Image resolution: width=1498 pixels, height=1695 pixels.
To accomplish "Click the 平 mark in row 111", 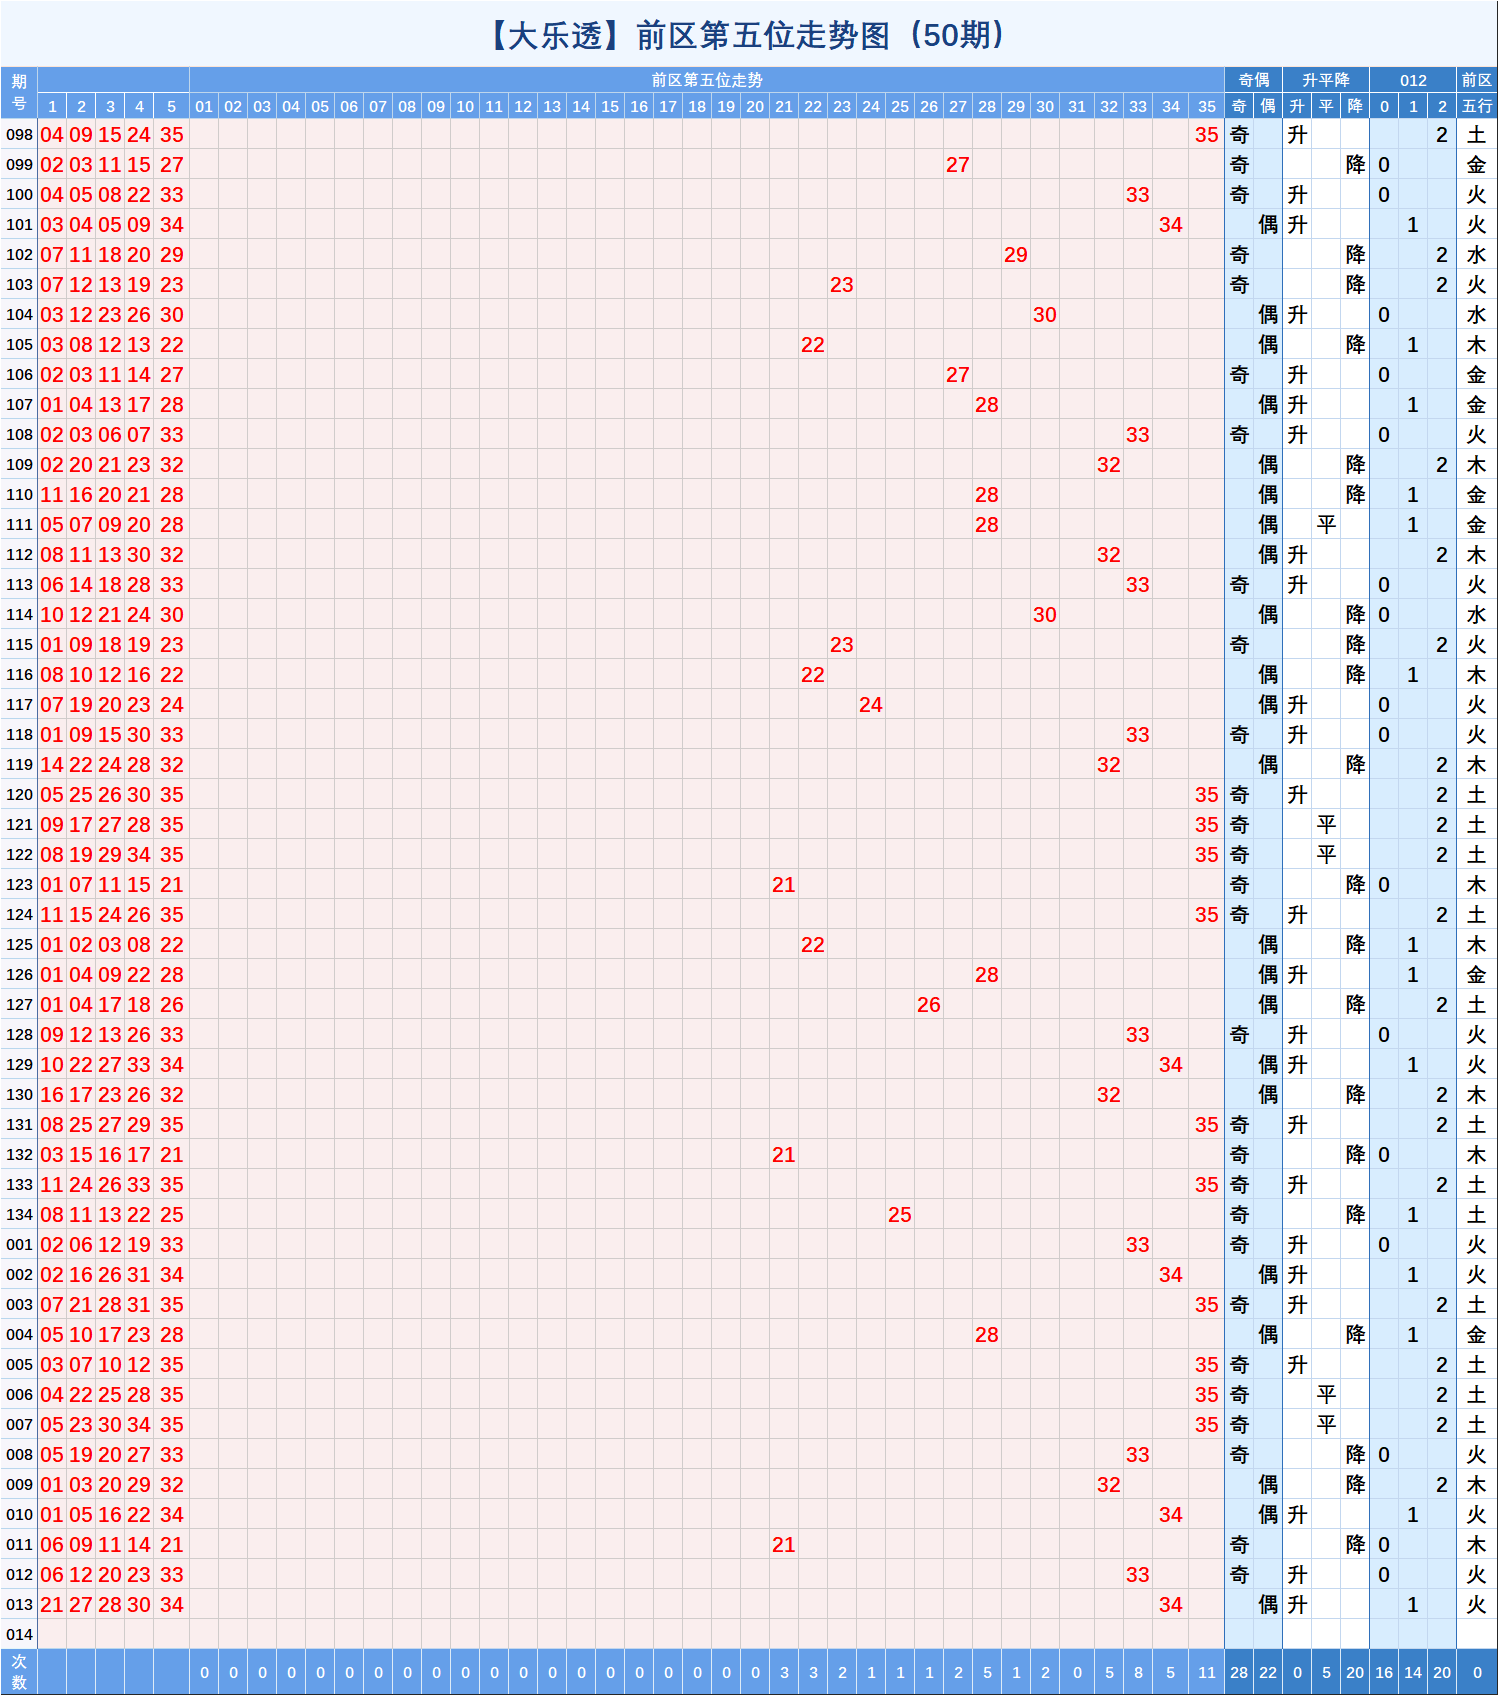I will click(x=1326, y=525).
